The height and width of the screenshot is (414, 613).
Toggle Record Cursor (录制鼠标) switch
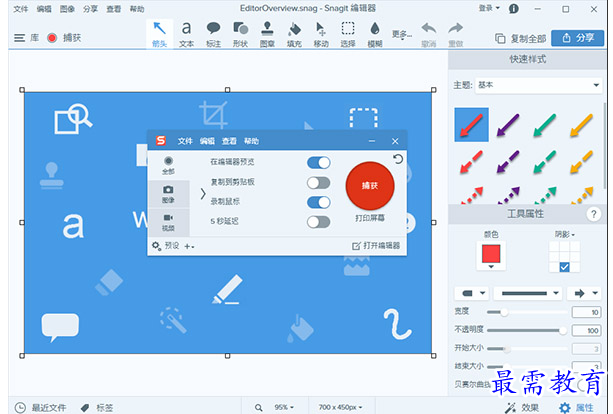[x=319, y=202]
